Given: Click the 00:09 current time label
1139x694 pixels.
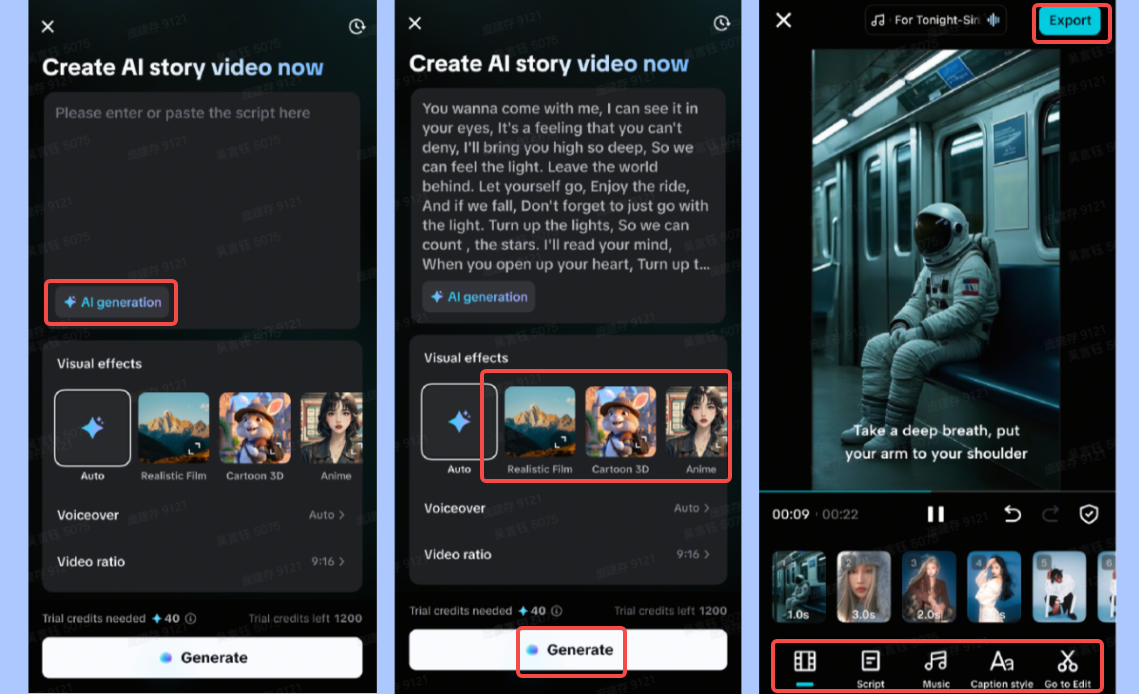Looking at the screenshot, I should coord(790,515).
